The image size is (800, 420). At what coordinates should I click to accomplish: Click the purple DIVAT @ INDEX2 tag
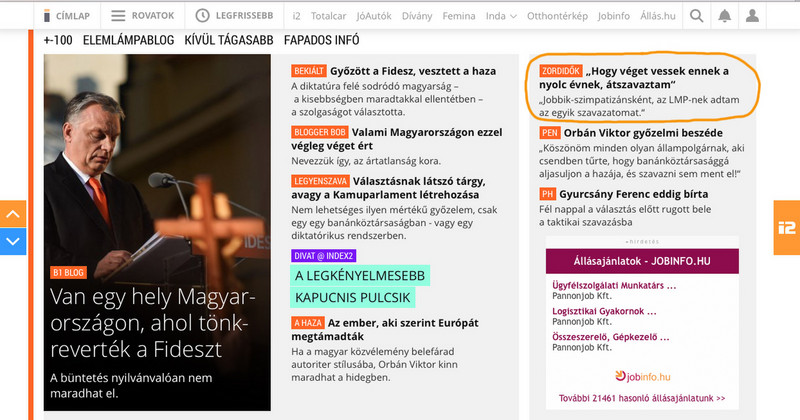coord(323,256)
